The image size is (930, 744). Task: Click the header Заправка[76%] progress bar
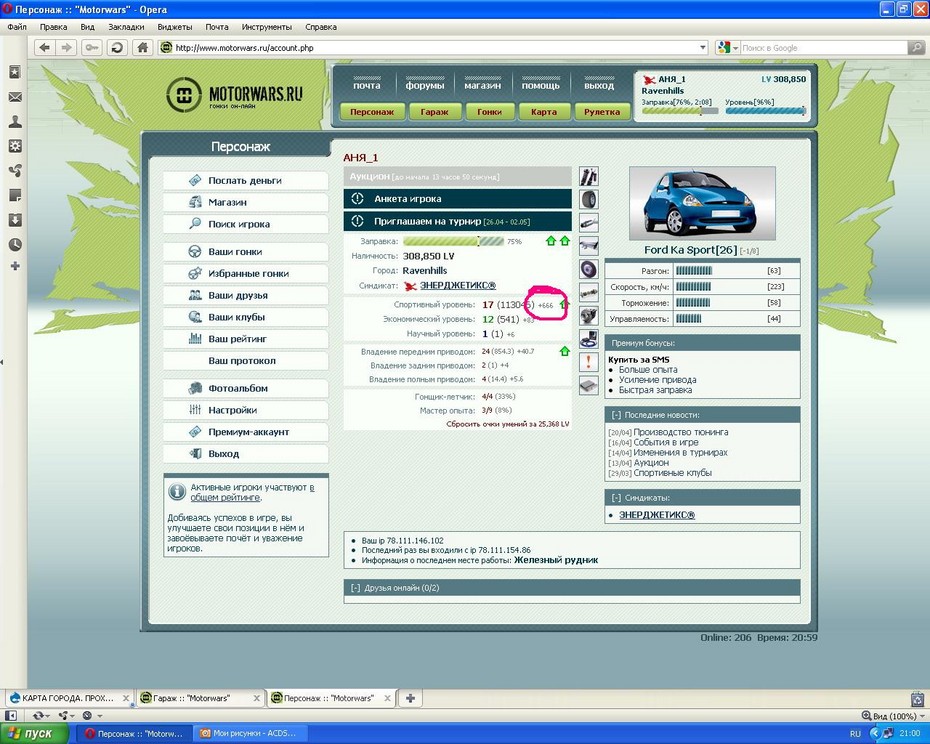coord(680,110)
